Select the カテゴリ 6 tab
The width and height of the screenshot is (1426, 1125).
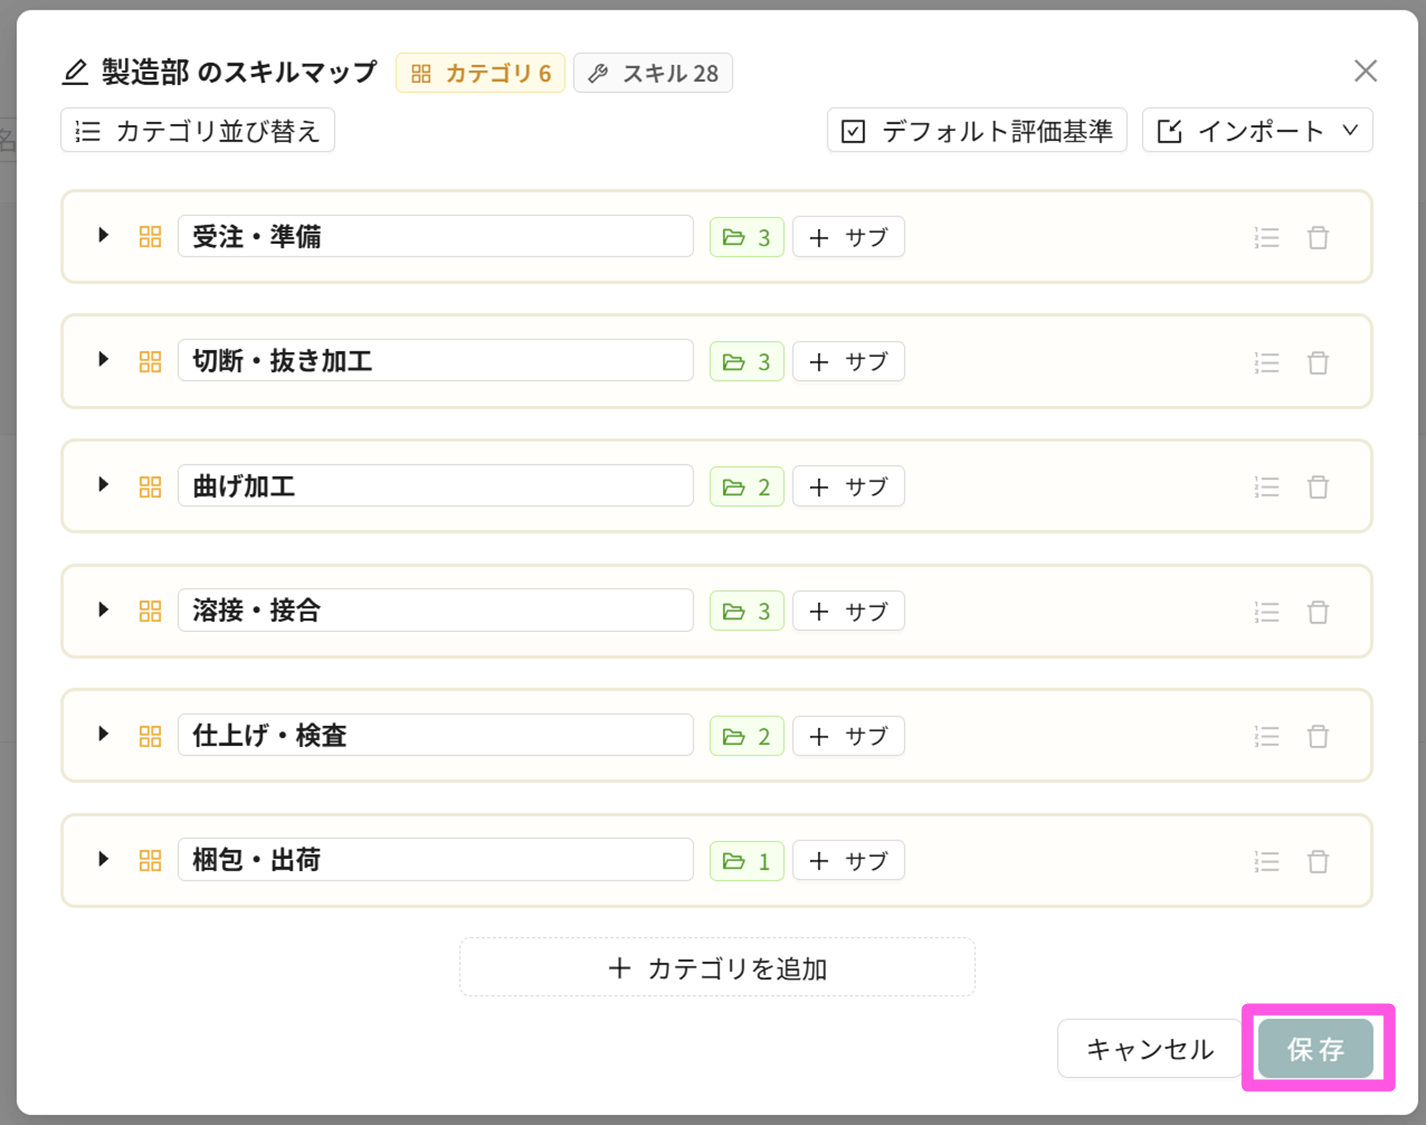[481, 73]
